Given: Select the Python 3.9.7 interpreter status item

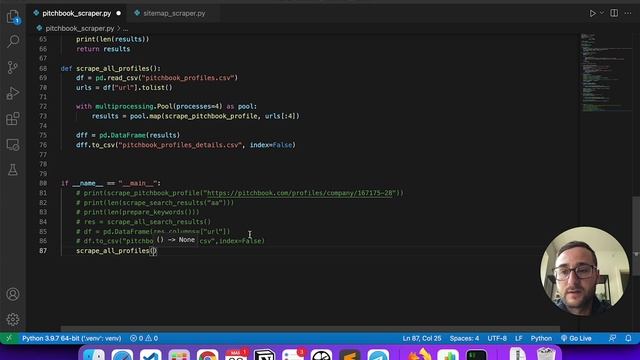Looking at the screenshot, I should tap(71, 338).
